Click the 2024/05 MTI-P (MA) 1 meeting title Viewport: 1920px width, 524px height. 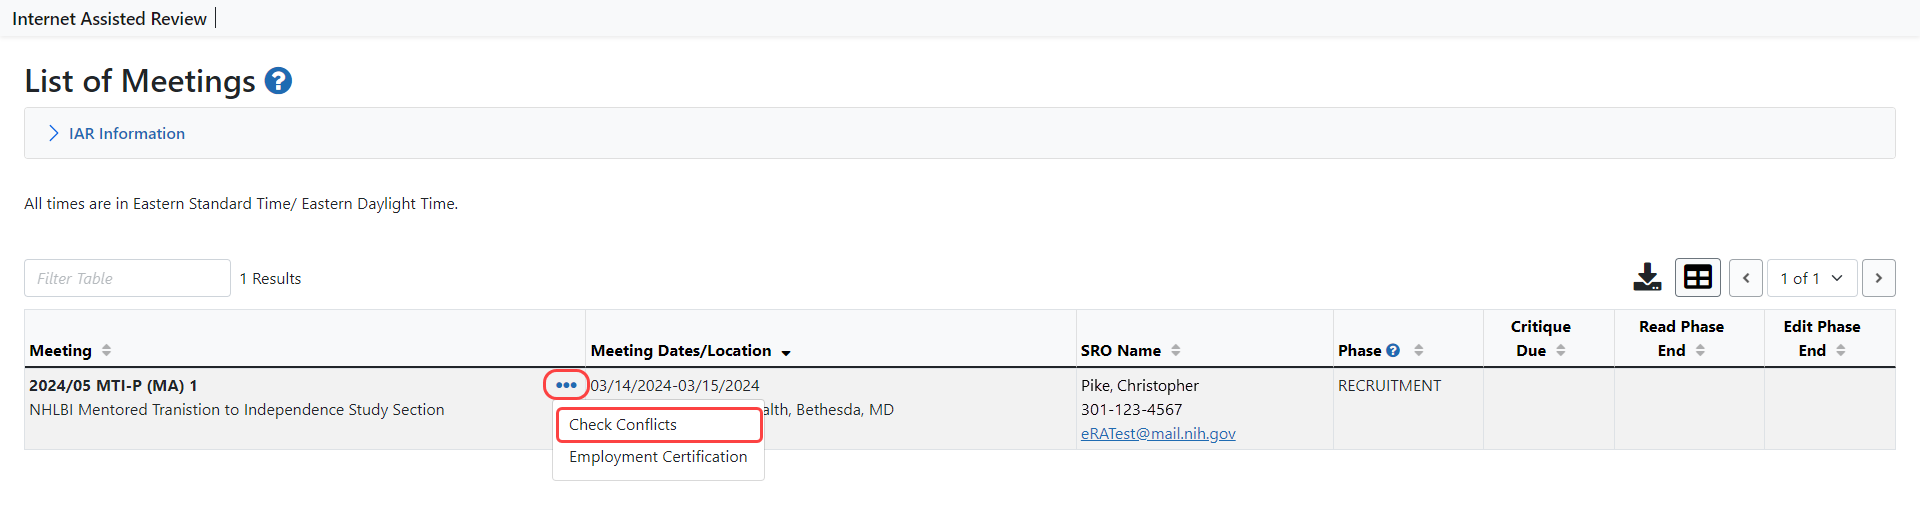click(x=113, y=385)
